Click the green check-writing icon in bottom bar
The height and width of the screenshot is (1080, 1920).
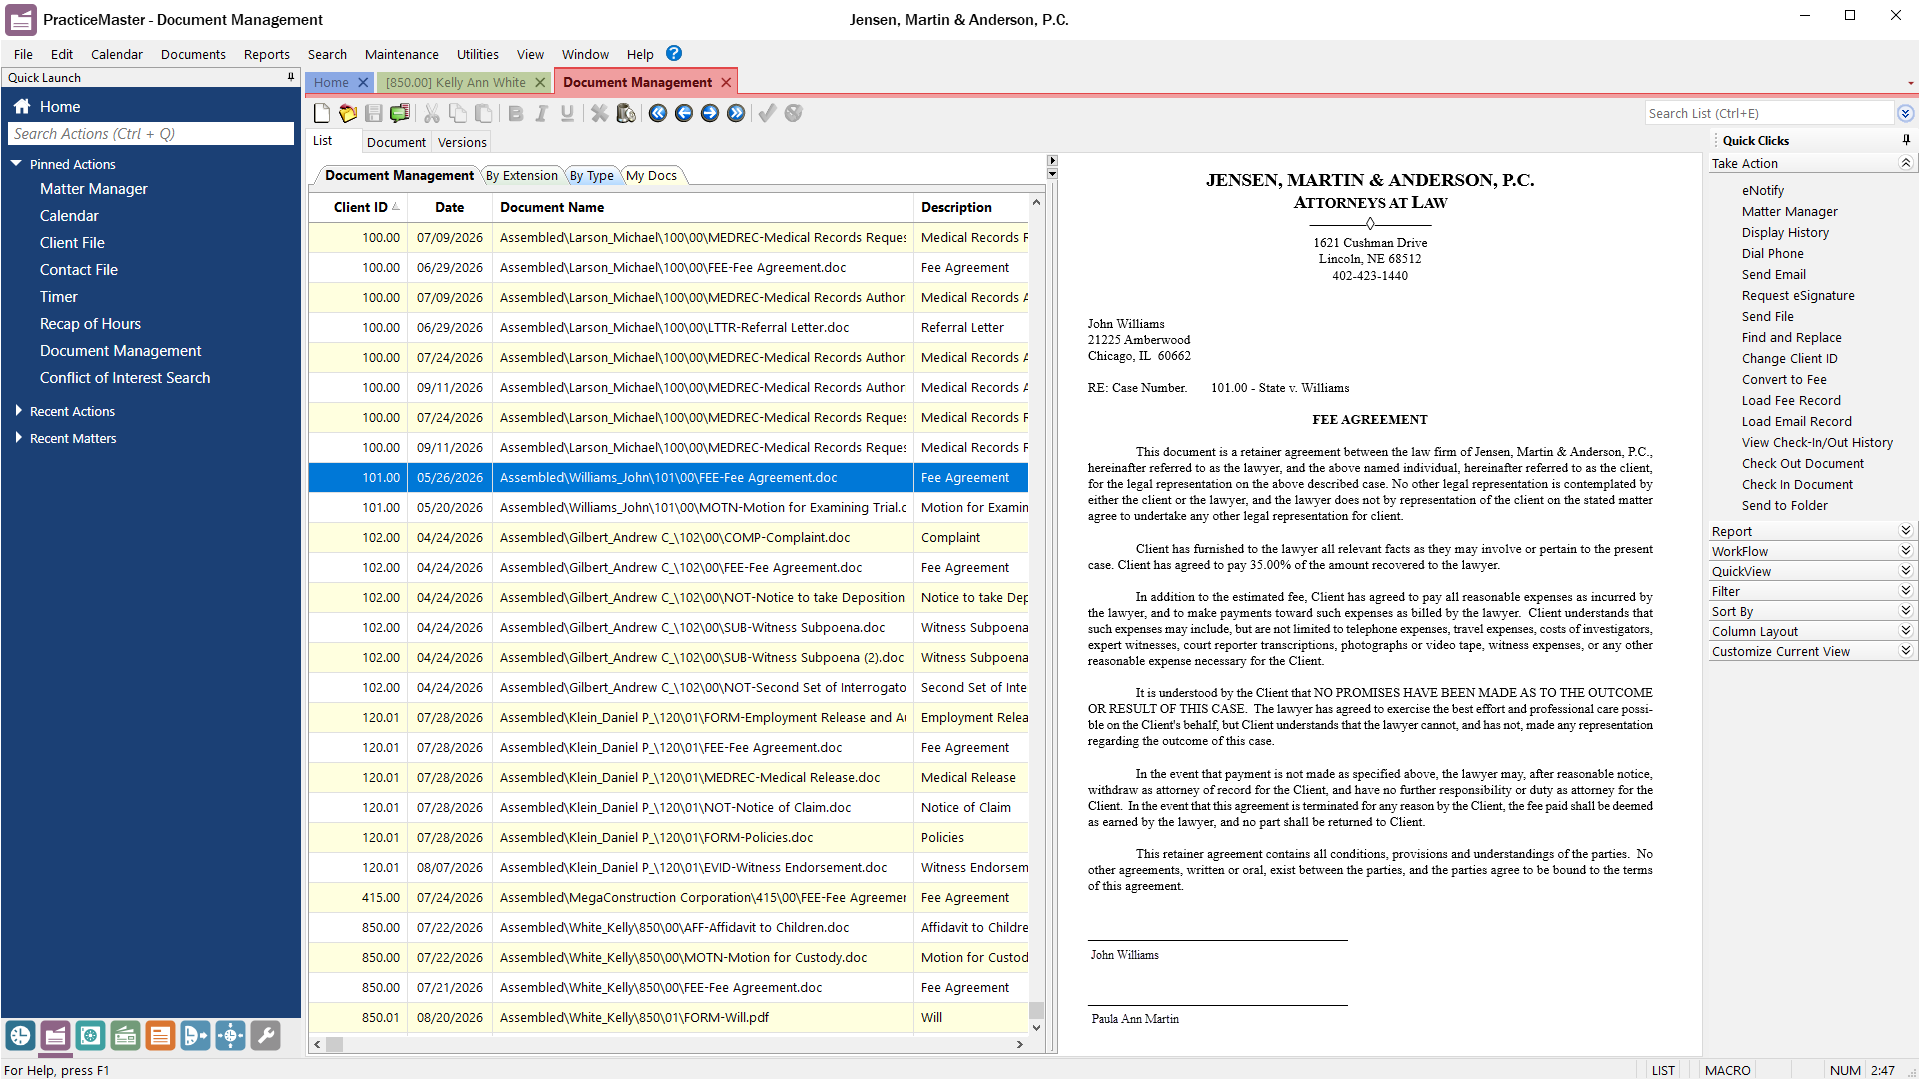pyautogui.click(x=125, y=1036)
